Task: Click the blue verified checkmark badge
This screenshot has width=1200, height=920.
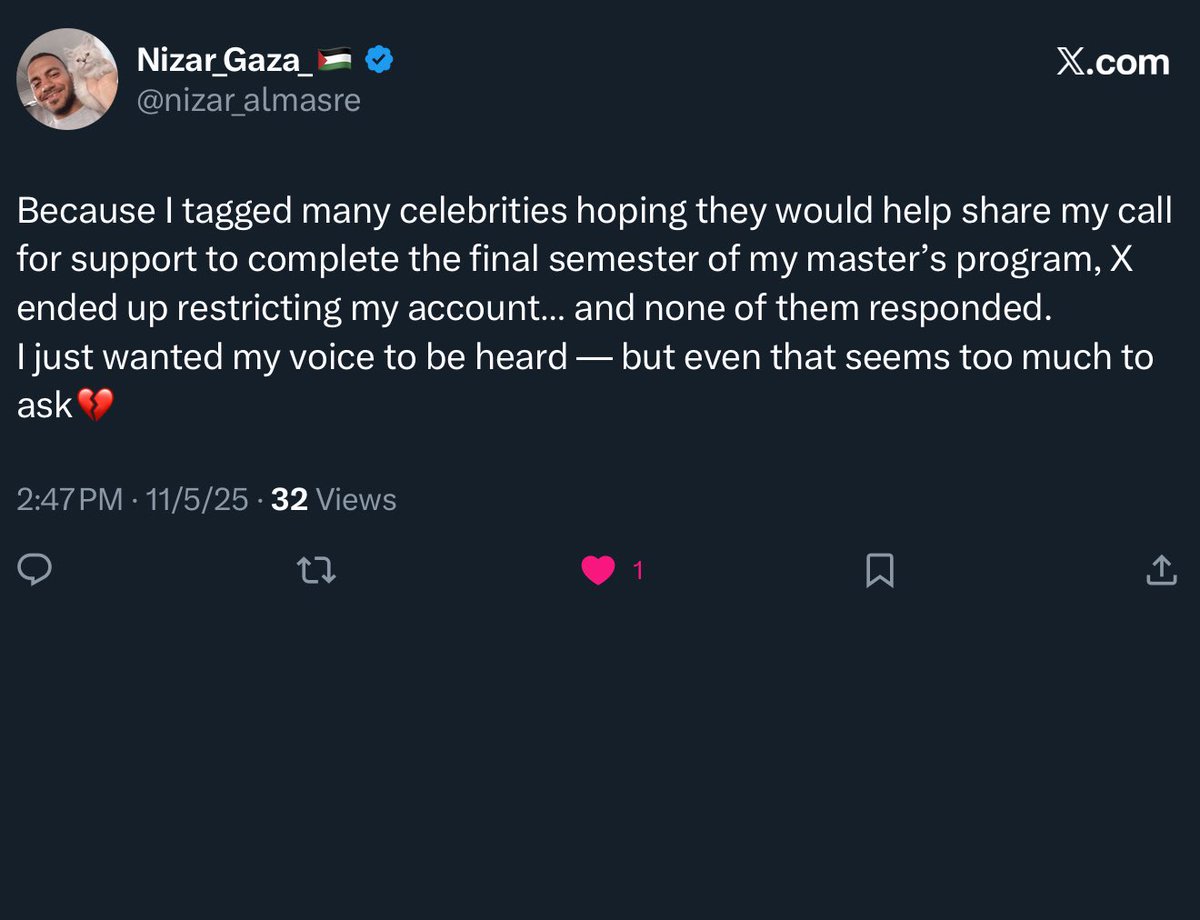Action: tap(378, 61)
